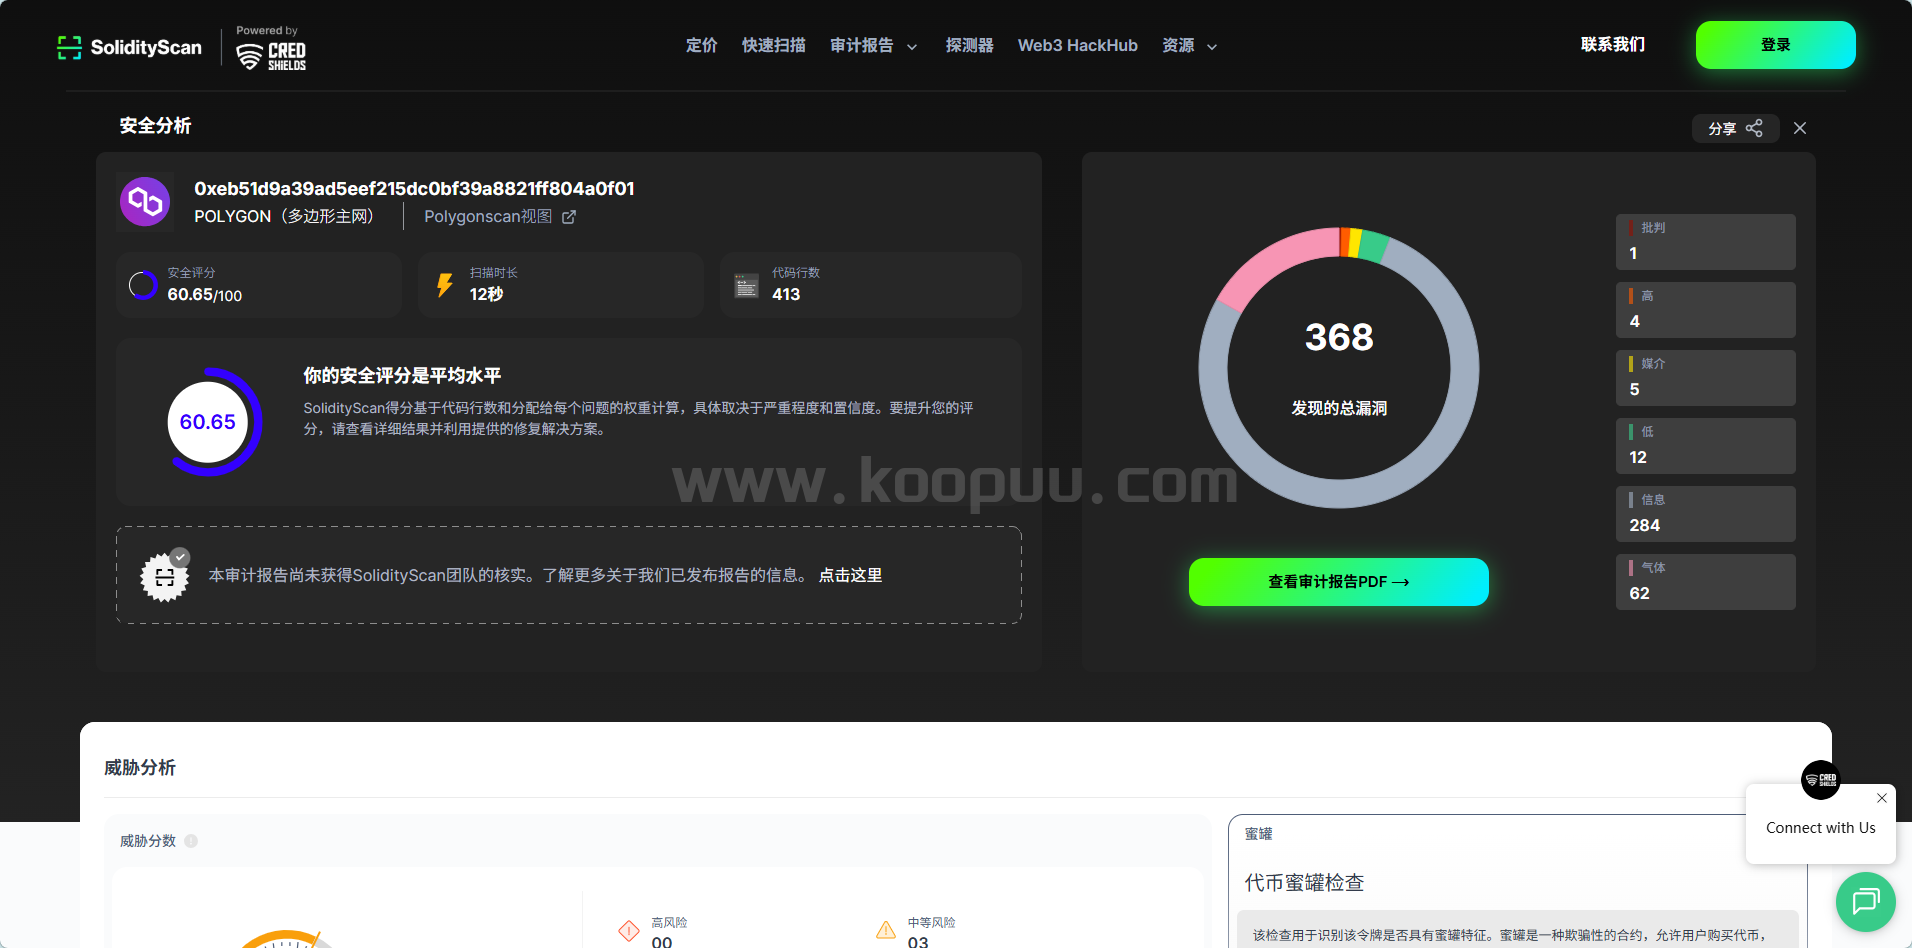Open the 审计报告 menu

[861, 45]
